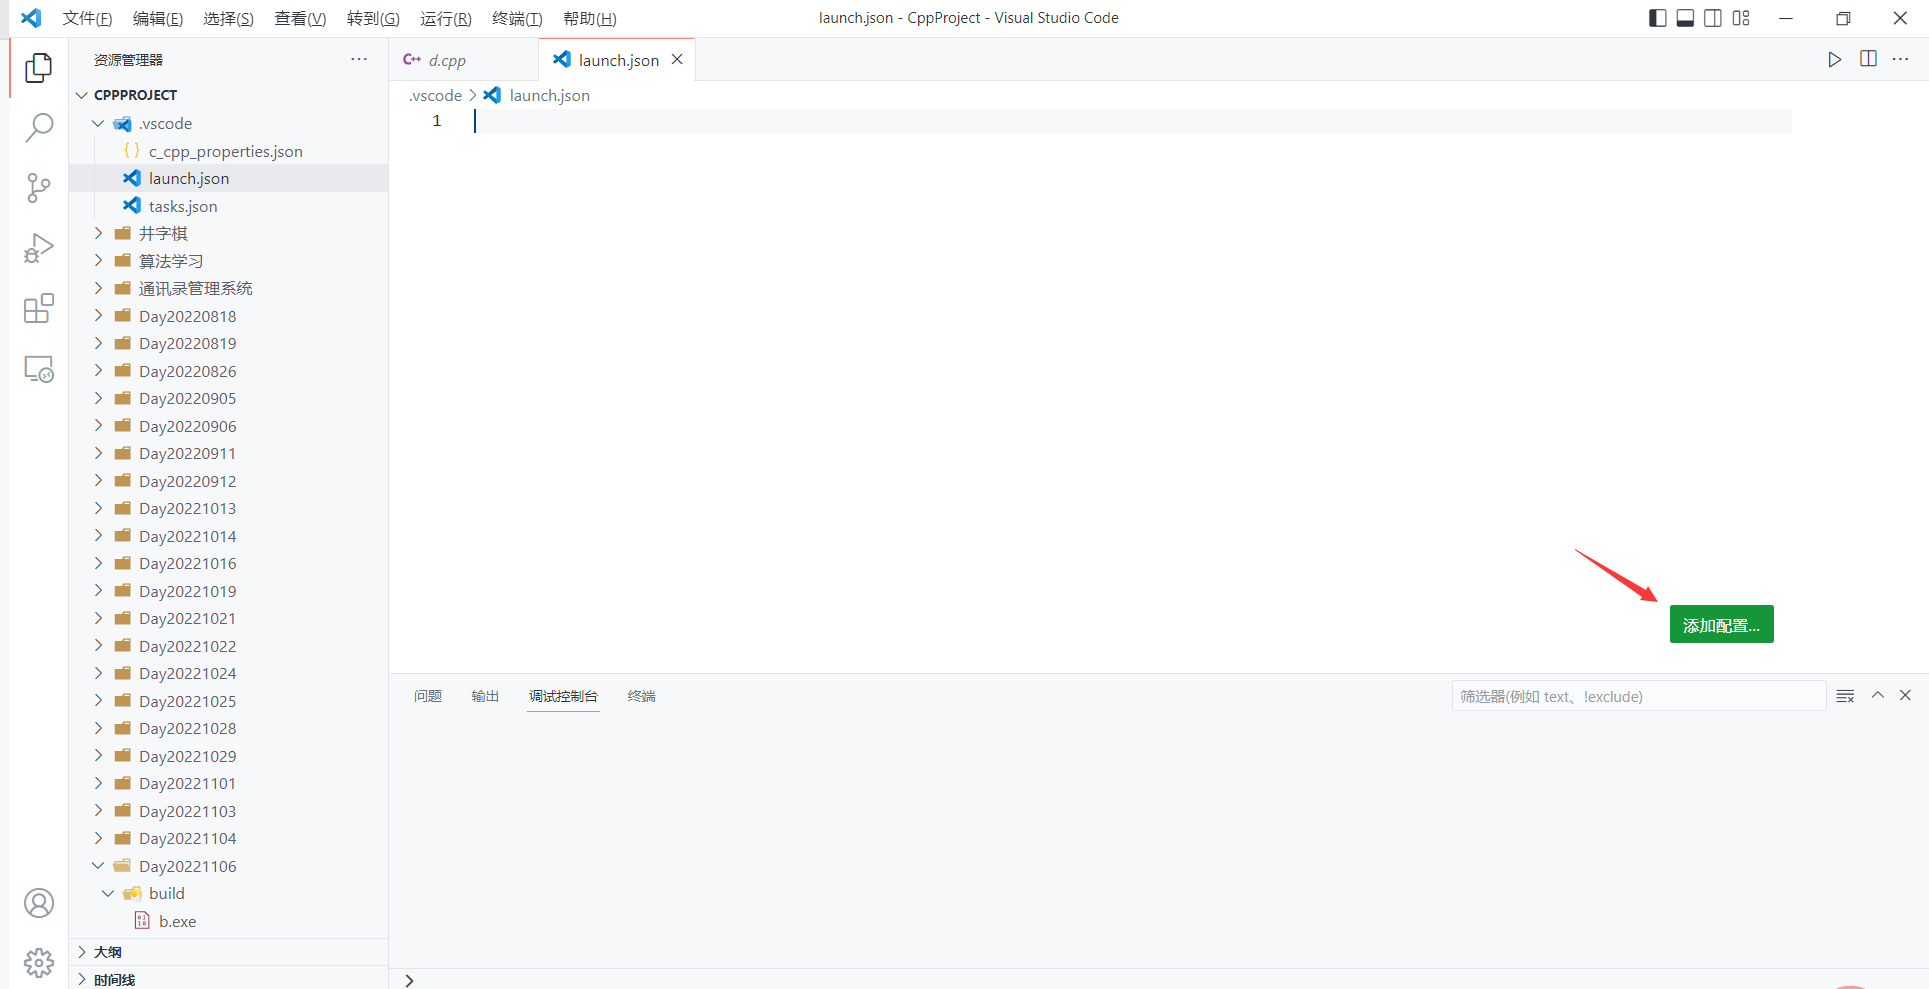
Task: Open the 查看(V) menu
Action: click(x=300, y=18)
